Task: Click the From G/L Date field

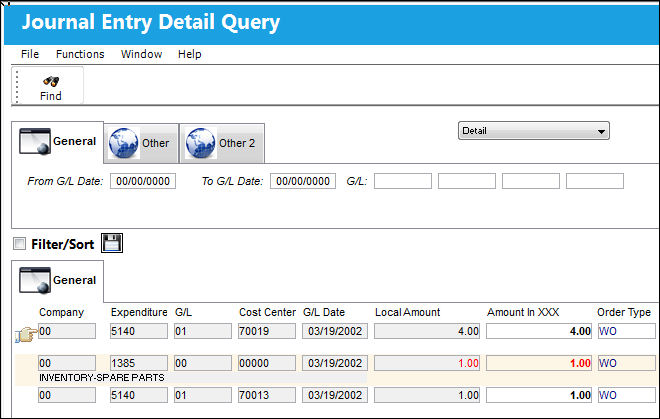Action: click(143, 181)
